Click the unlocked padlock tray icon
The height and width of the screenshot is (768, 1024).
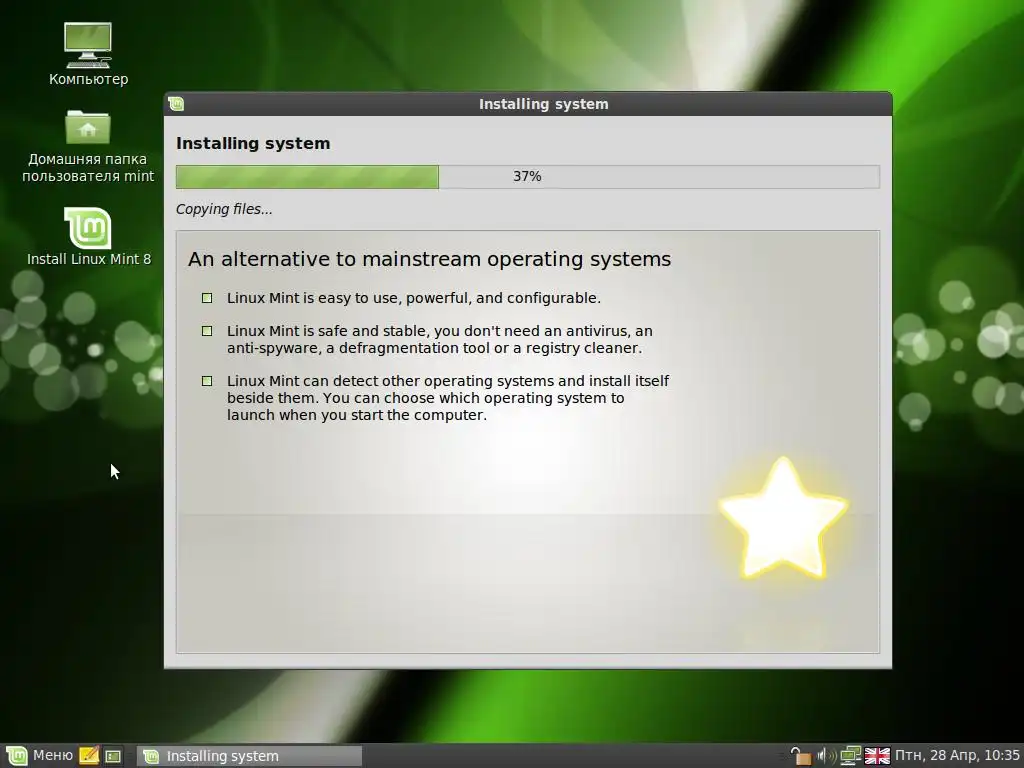coord(800,756)
